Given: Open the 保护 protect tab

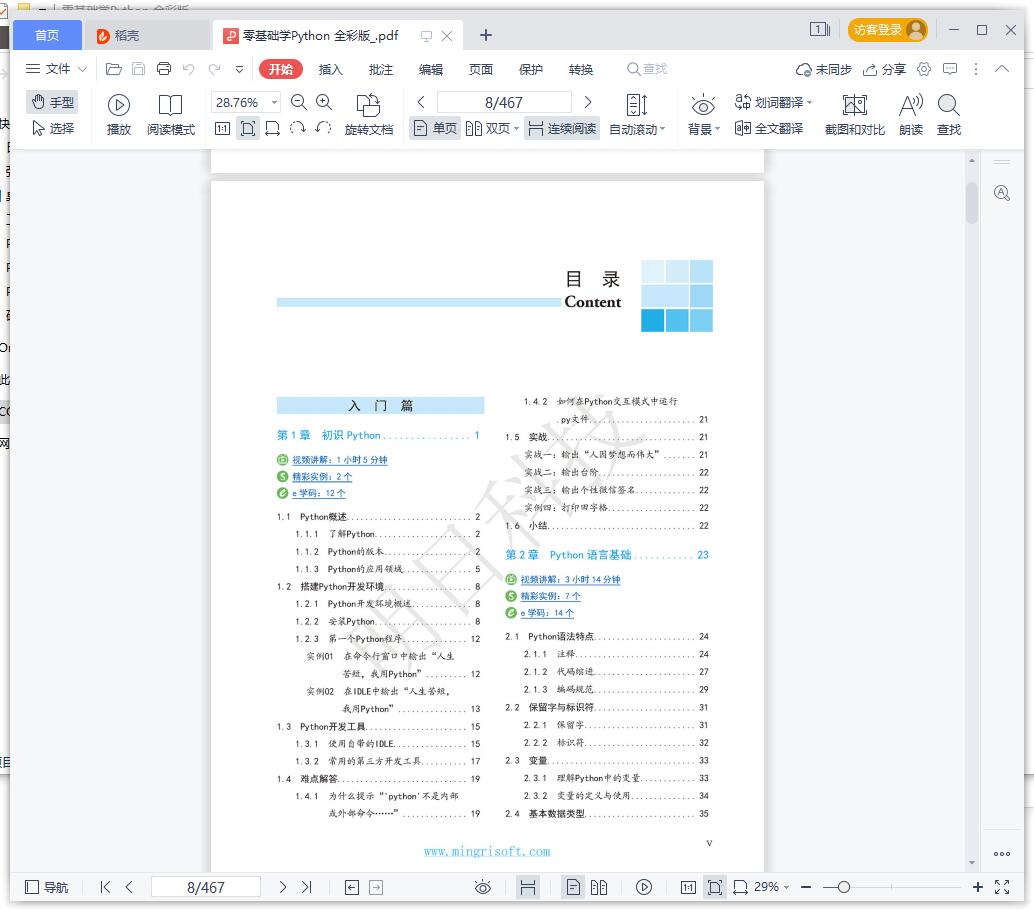Looking at the screenshot, I should click(x=531, y=69).
